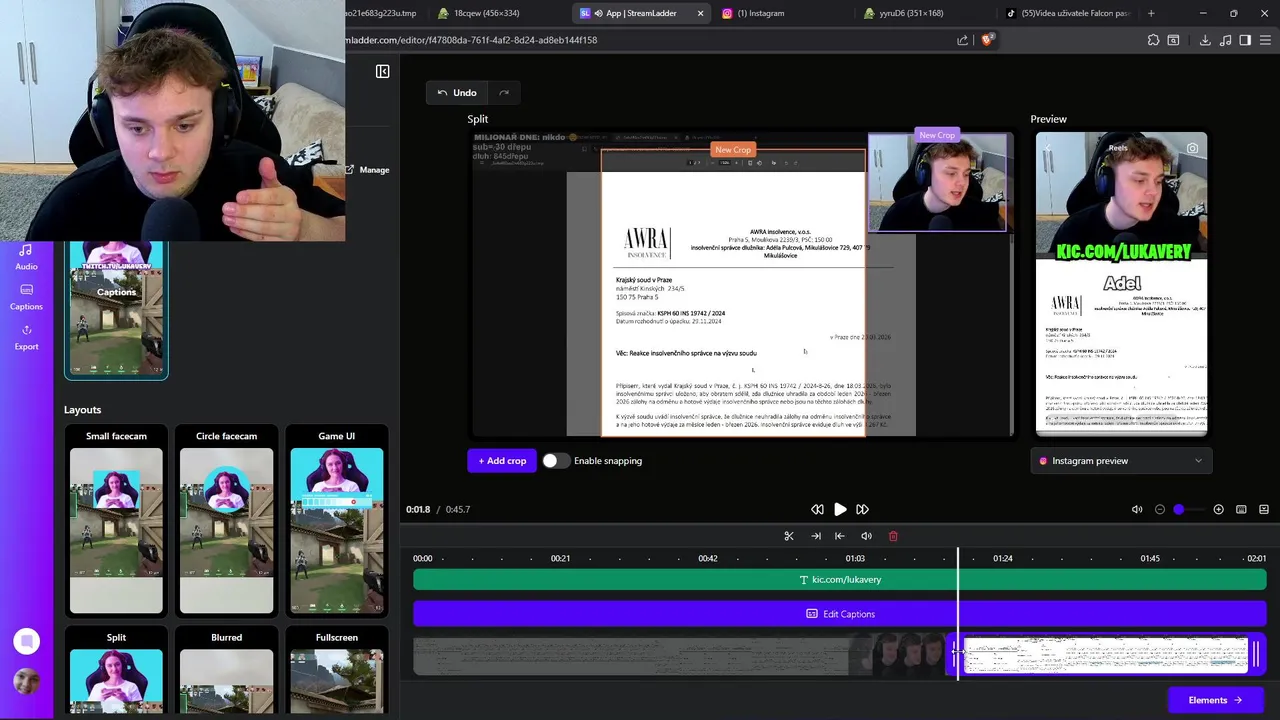Image resolution: width=1280 pixels, height=720 pixels.
Task: Click the redo arrow icon
Action: click(504, 93)
